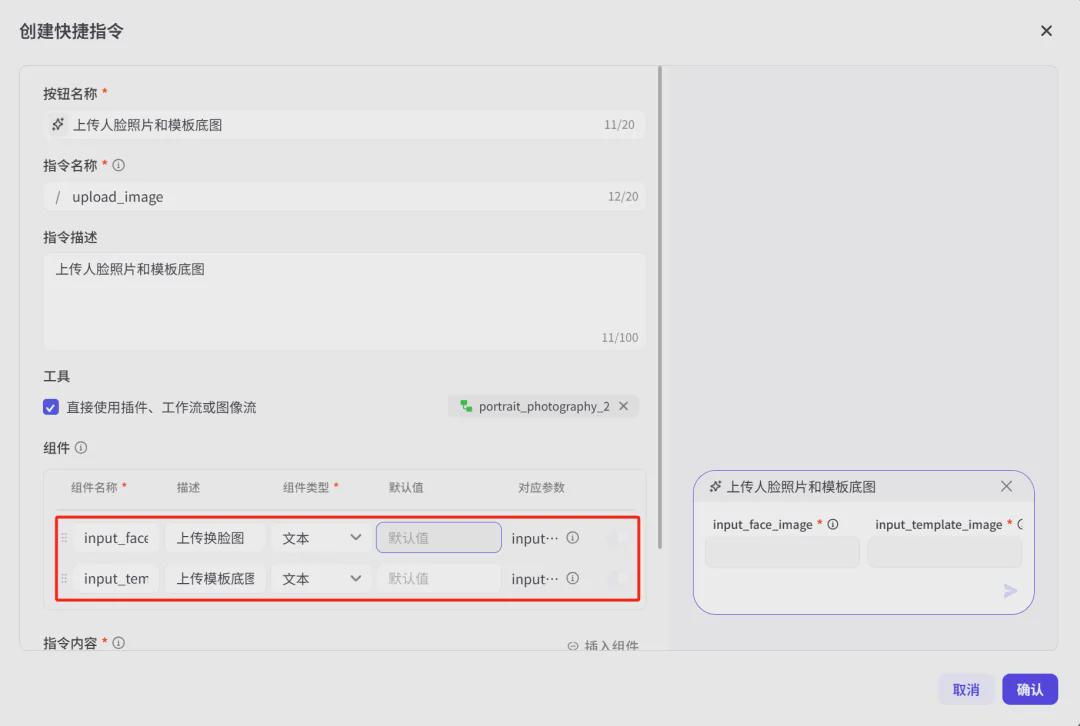Click the info icon beside 指令名称 label
Viewport: 1080px width, 726px height.
pos(119,164)
